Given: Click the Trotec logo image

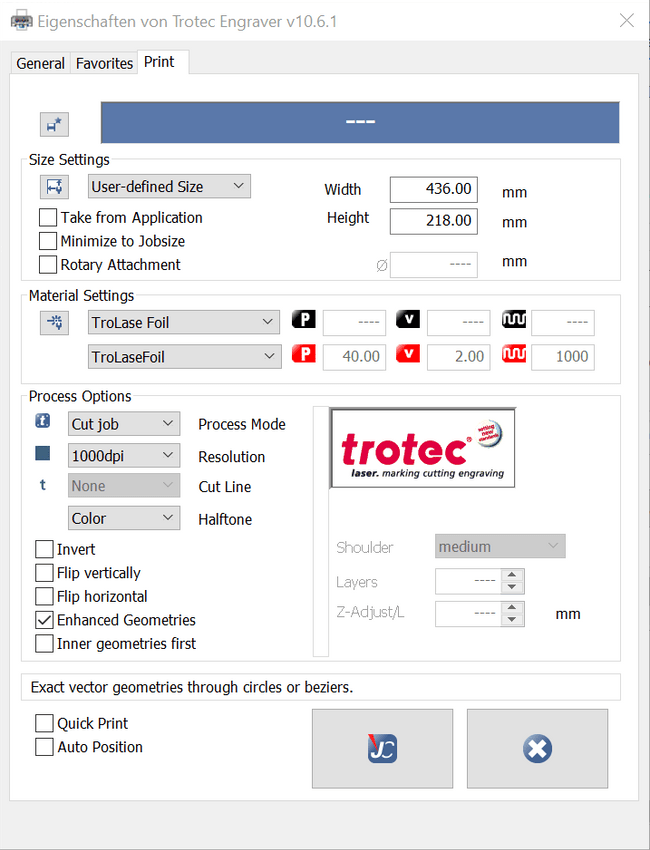Looking at the screenshot, I should tap(423, 448).
